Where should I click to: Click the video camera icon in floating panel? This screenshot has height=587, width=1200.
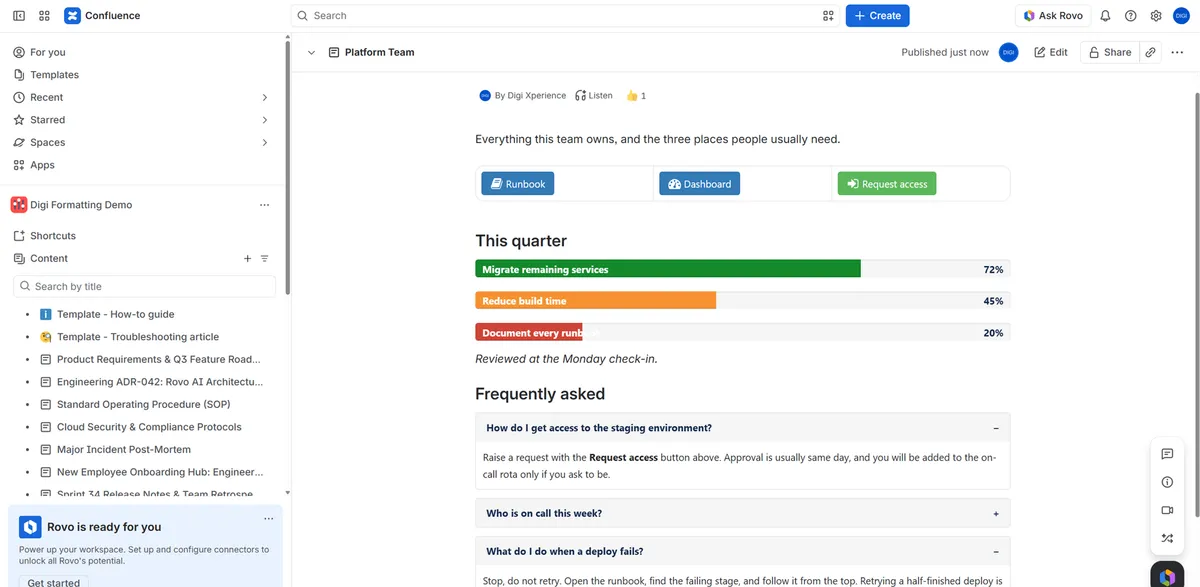pyautogui.click(x=1167, y=510)
